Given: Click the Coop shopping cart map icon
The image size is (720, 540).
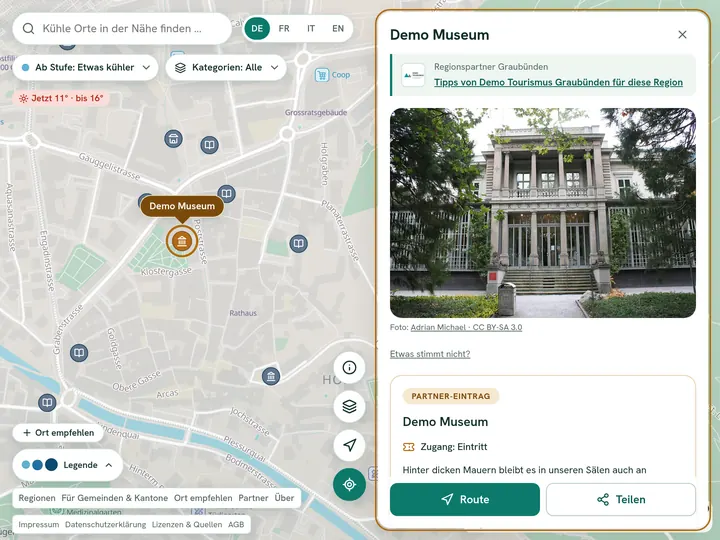Looking at the screenshot, I should (322, 75).
